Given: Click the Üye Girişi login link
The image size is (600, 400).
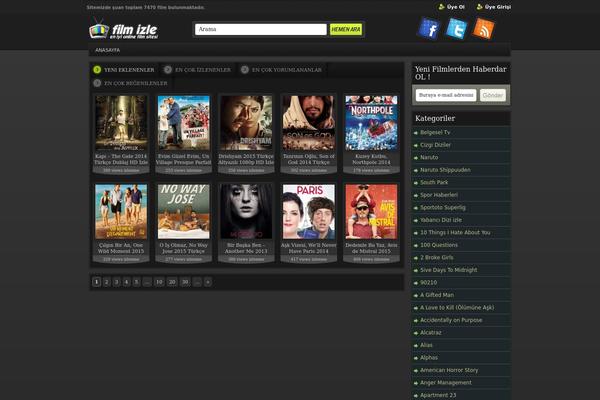Looking at the screenshot, I should coord(494,7).
